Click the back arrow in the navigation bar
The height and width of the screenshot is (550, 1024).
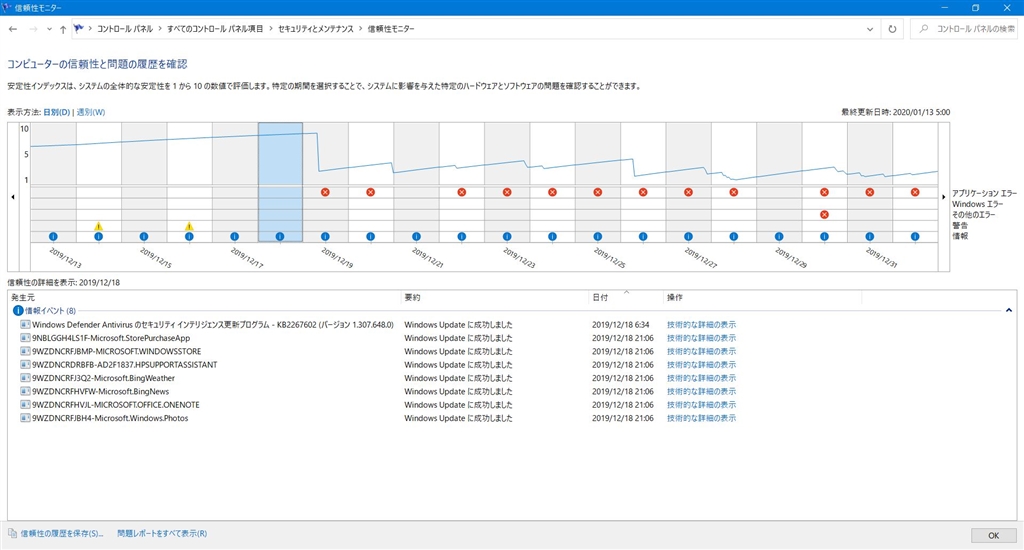(13, 29)
